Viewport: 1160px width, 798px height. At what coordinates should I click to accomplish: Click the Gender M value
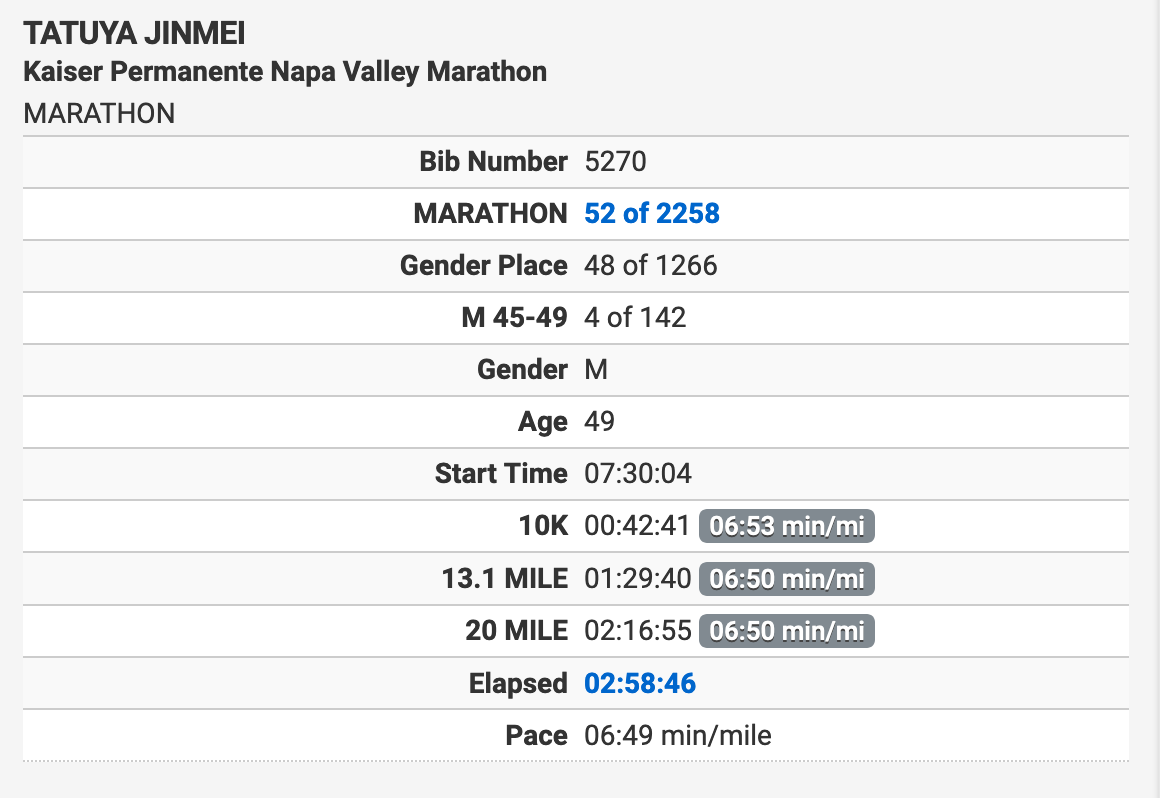click(596, 369)
